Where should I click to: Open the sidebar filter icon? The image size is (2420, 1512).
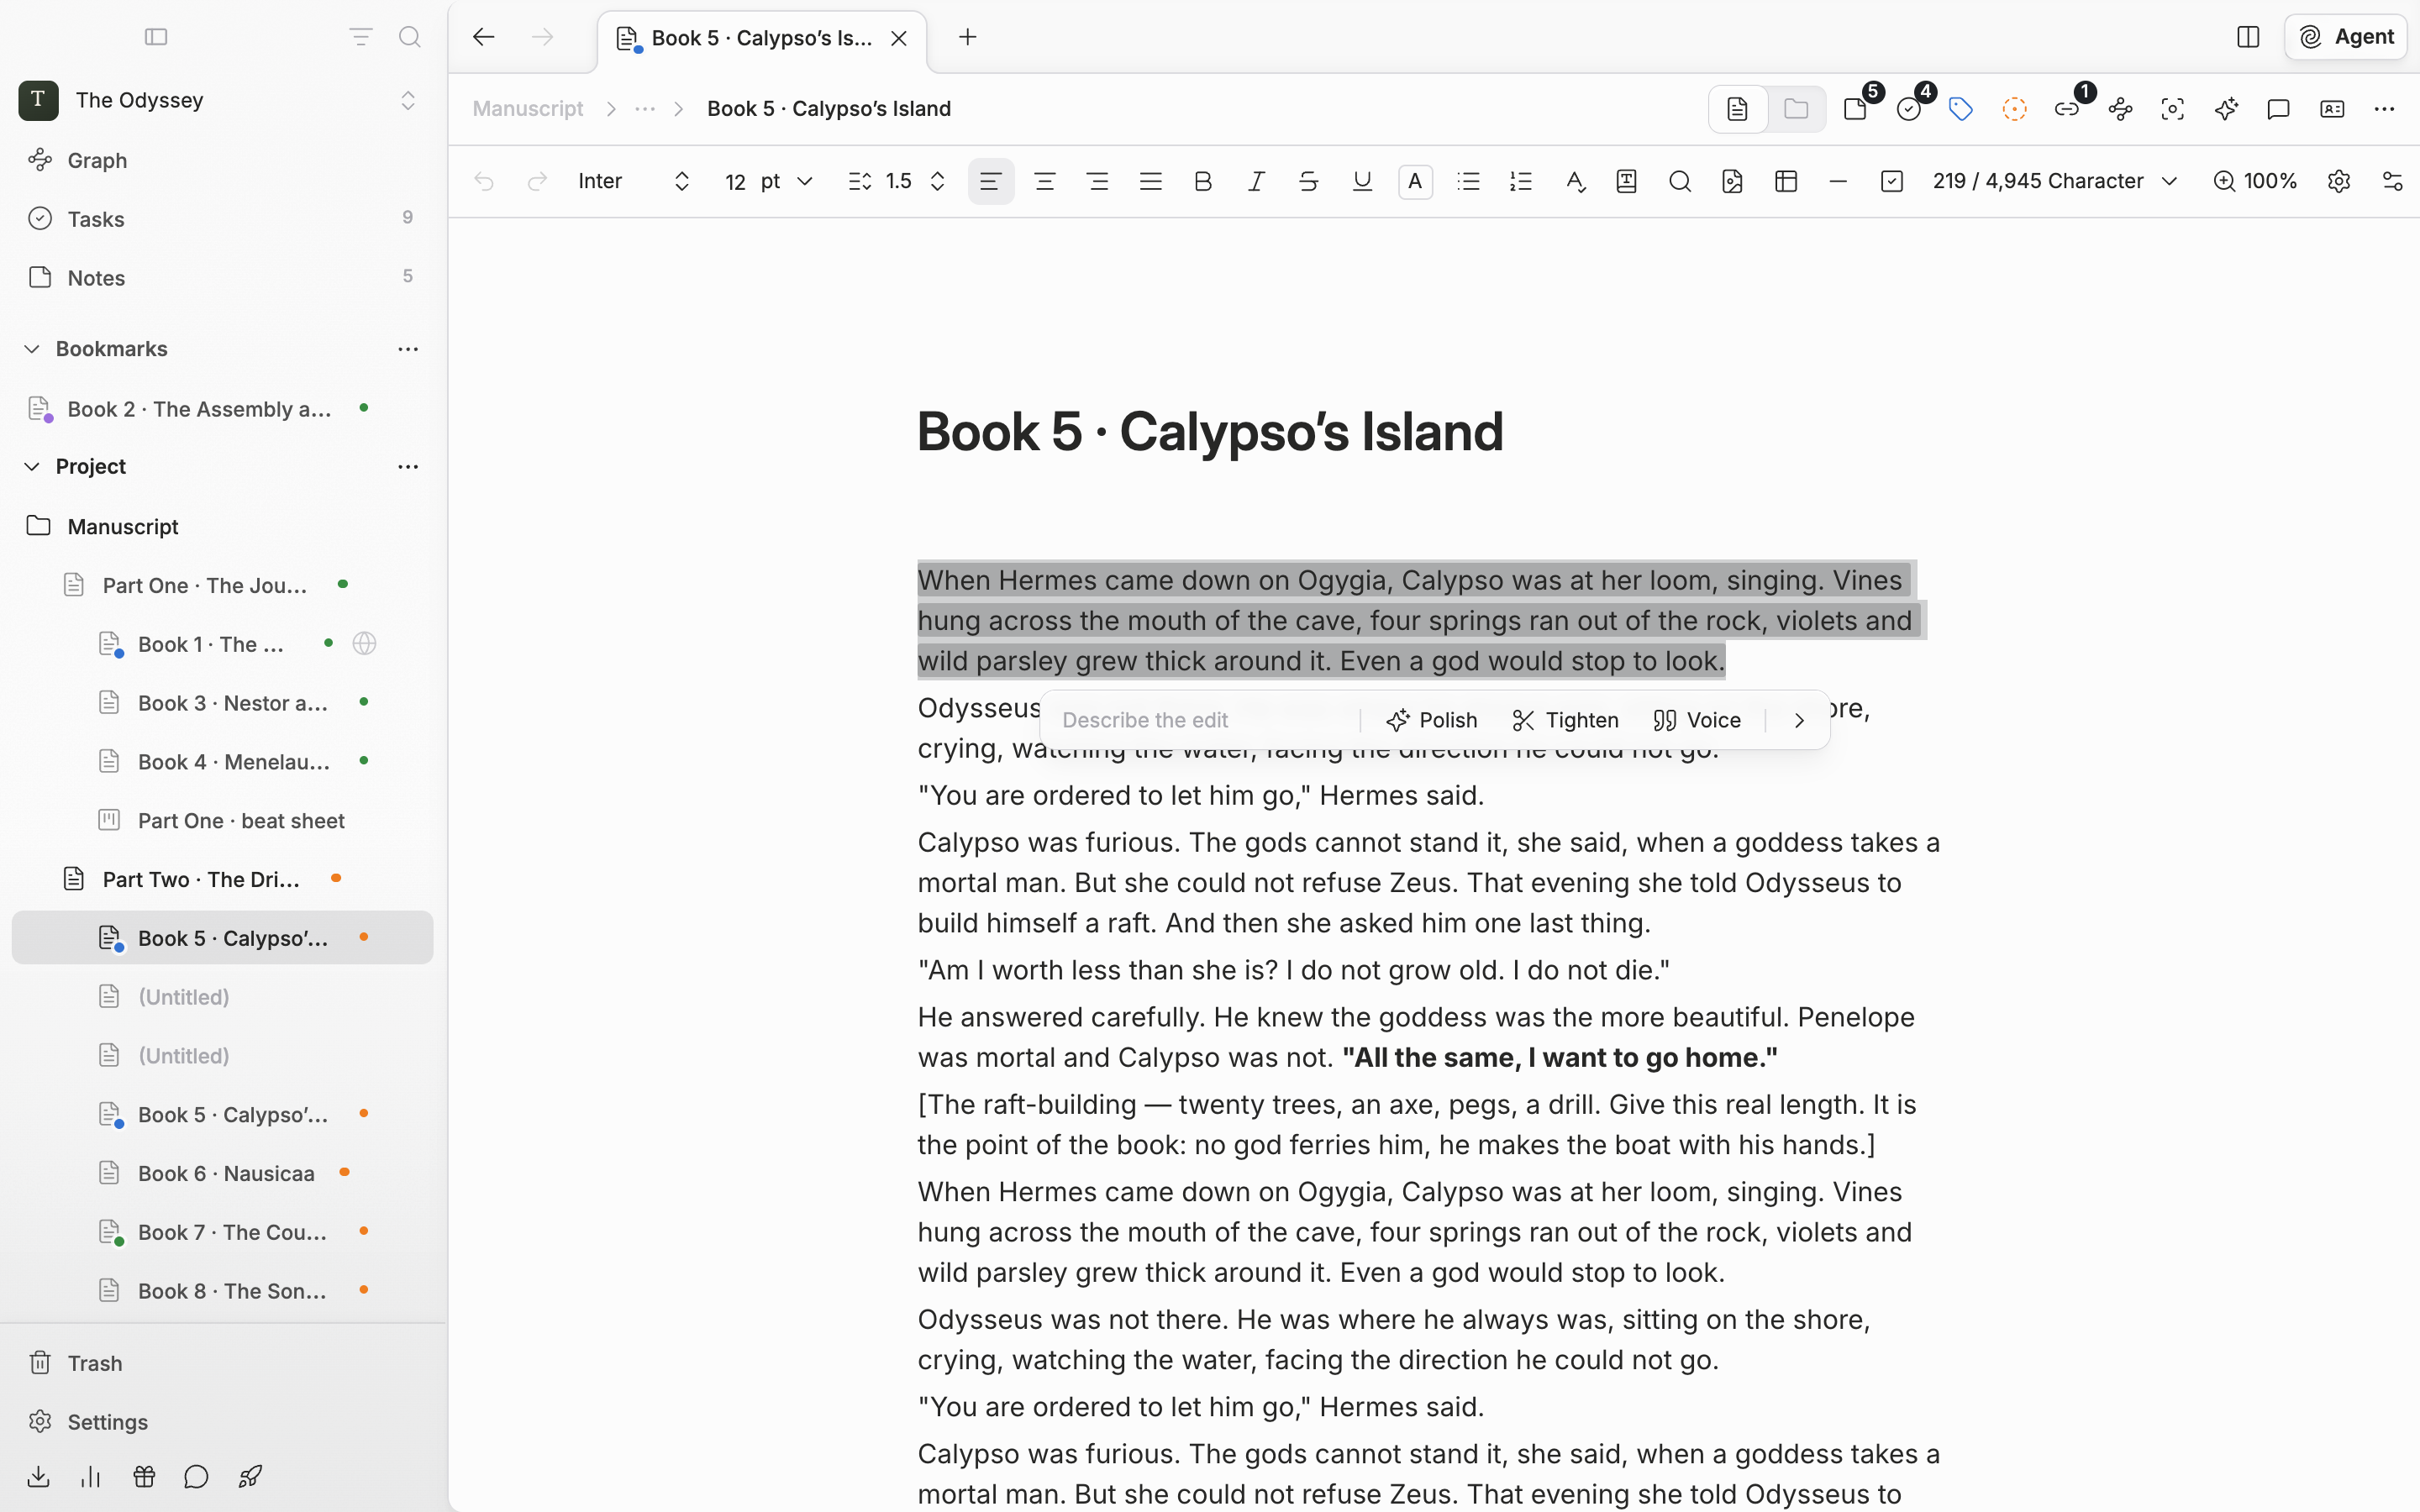[360, 37]
